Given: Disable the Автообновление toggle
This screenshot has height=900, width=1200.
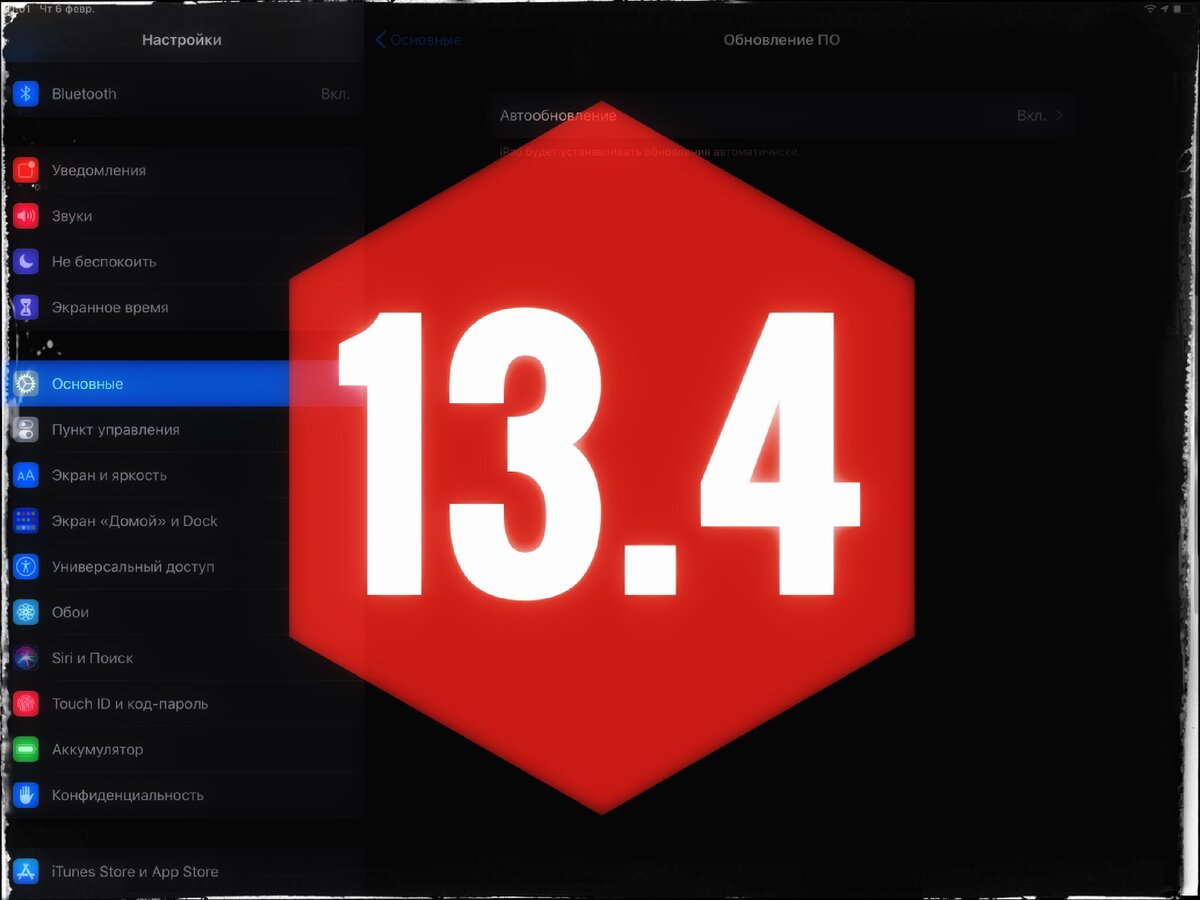Looking at the screenshot, I should pos(1033,115).
